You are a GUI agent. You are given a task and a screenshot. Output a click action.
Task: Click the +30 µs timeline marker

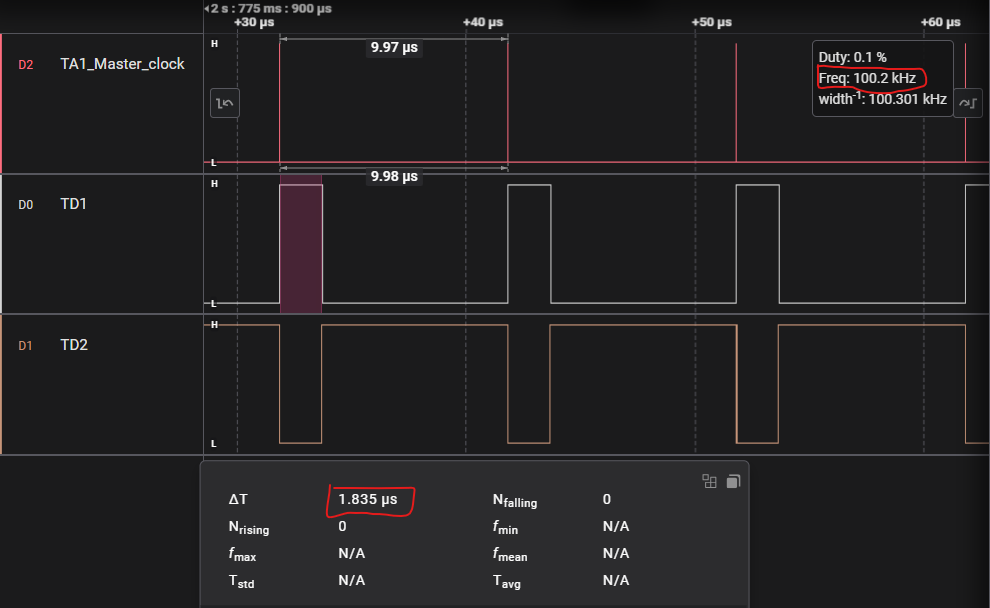click(254, 22)
